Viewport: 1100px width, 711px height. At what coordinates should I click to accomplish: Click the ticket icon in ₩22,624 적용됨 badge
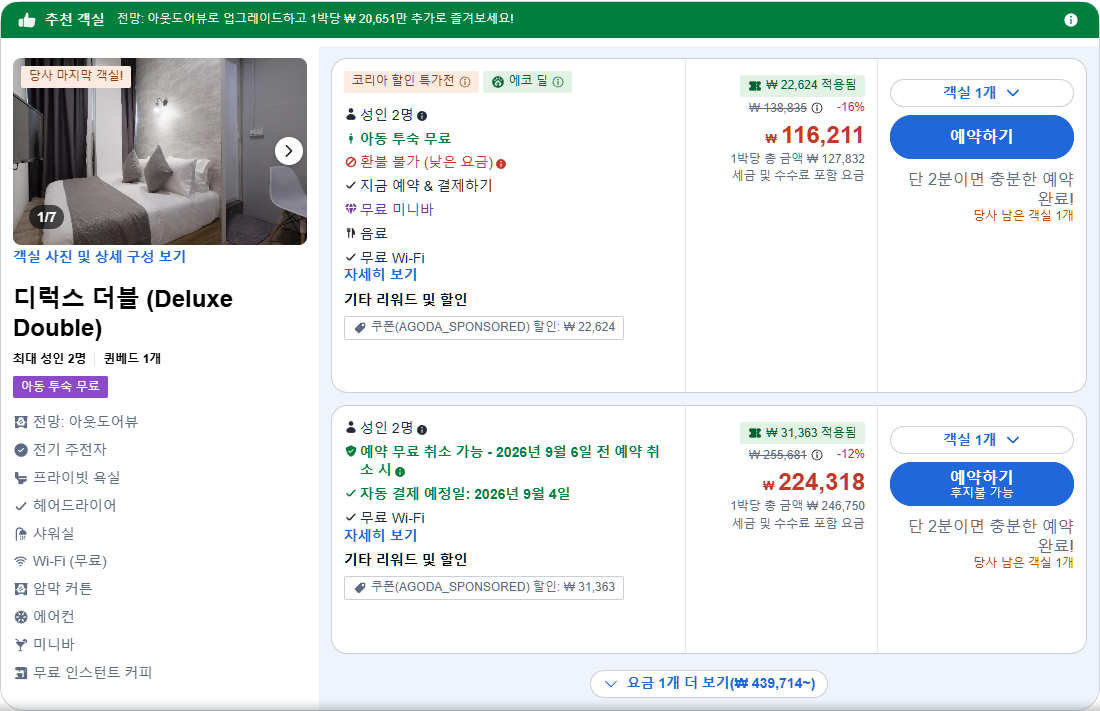click(x=755, y=86)
